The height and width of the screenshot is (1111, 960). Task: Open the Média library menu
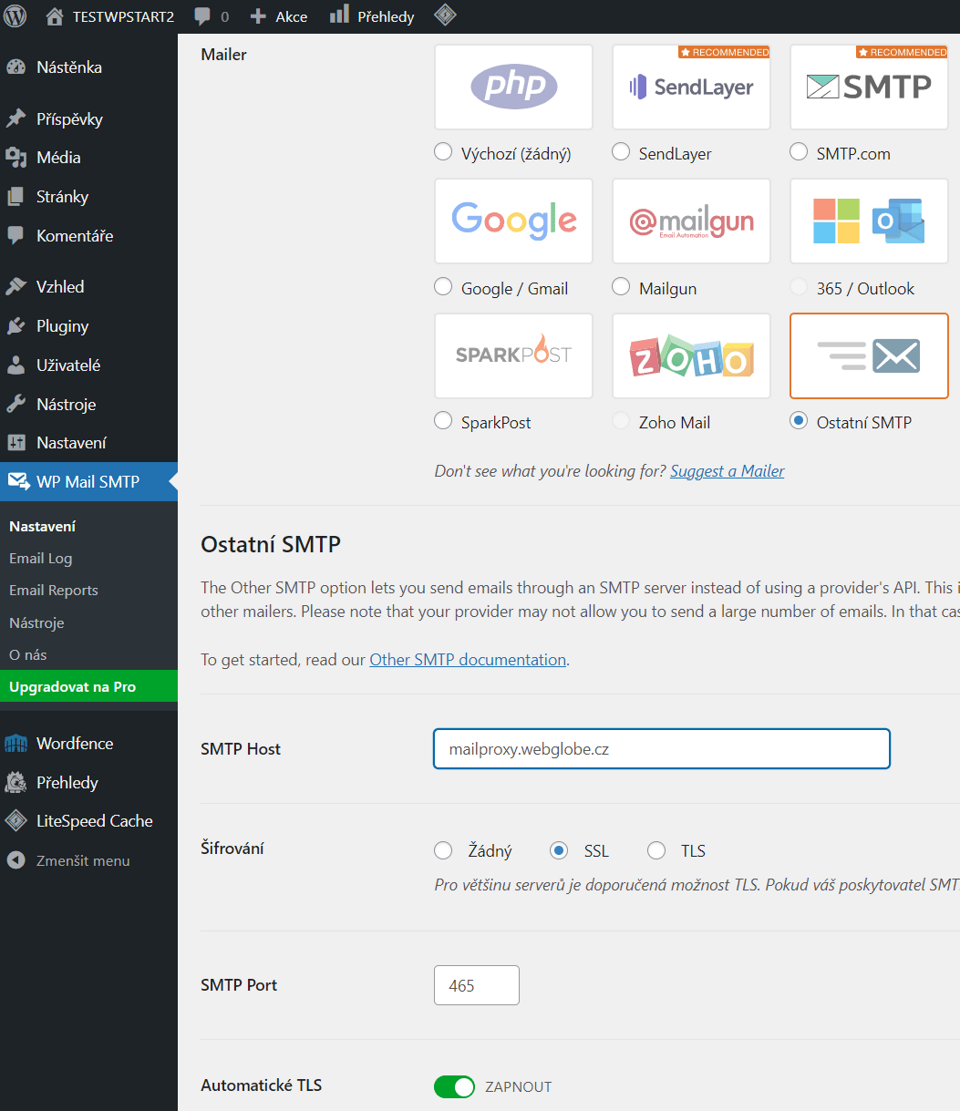pyautogui.click(x=89, y=157)
